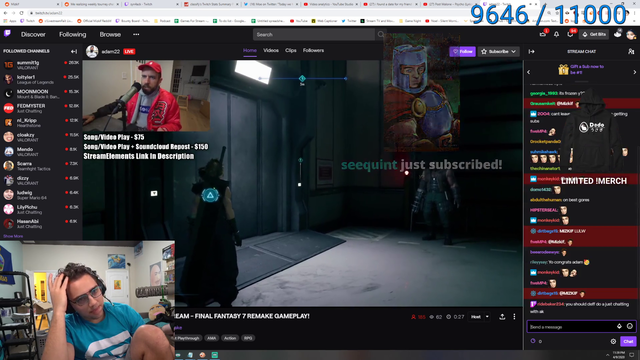
Task: Switch to the channel Home tab
Action: [x=250, y=51]
